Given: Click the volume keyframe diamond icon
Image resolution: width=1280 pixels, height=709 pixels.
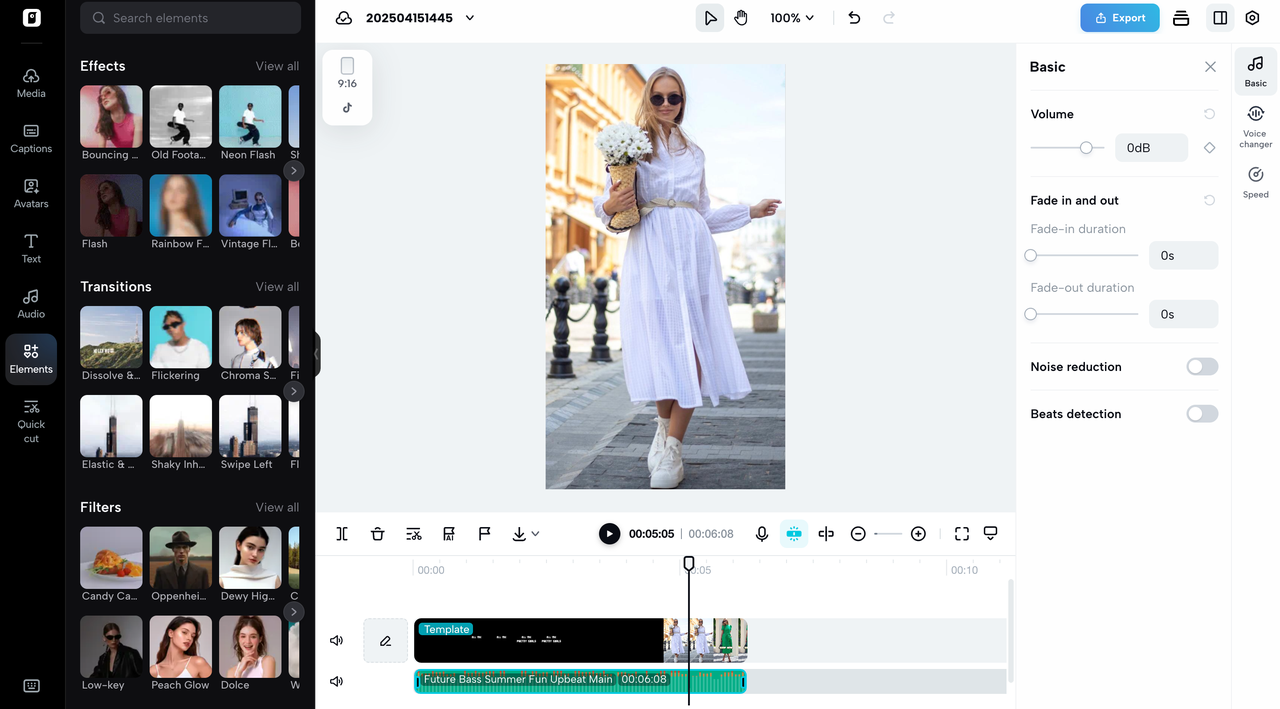Looking at the screenshot, I should coord(1209,148).
